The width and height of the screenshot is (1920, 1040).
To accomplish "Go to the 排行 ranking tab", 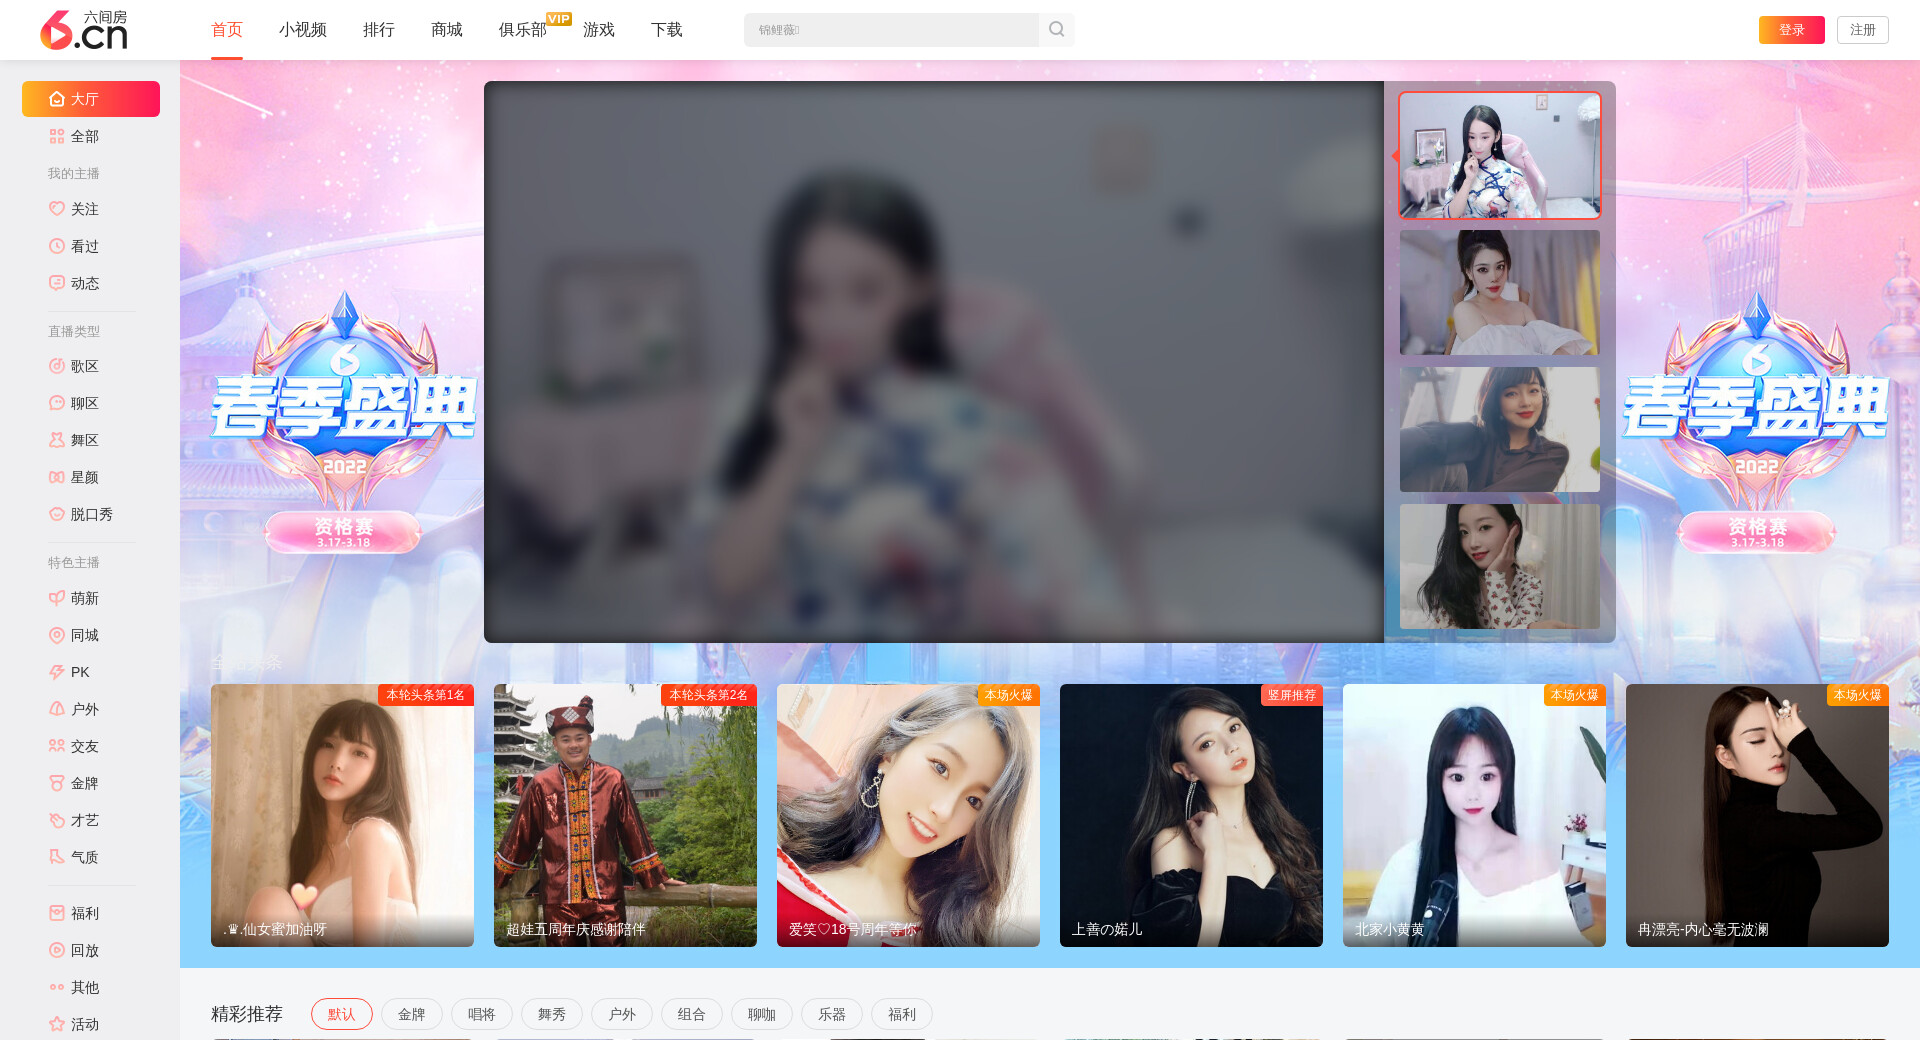I will point(378,30).
